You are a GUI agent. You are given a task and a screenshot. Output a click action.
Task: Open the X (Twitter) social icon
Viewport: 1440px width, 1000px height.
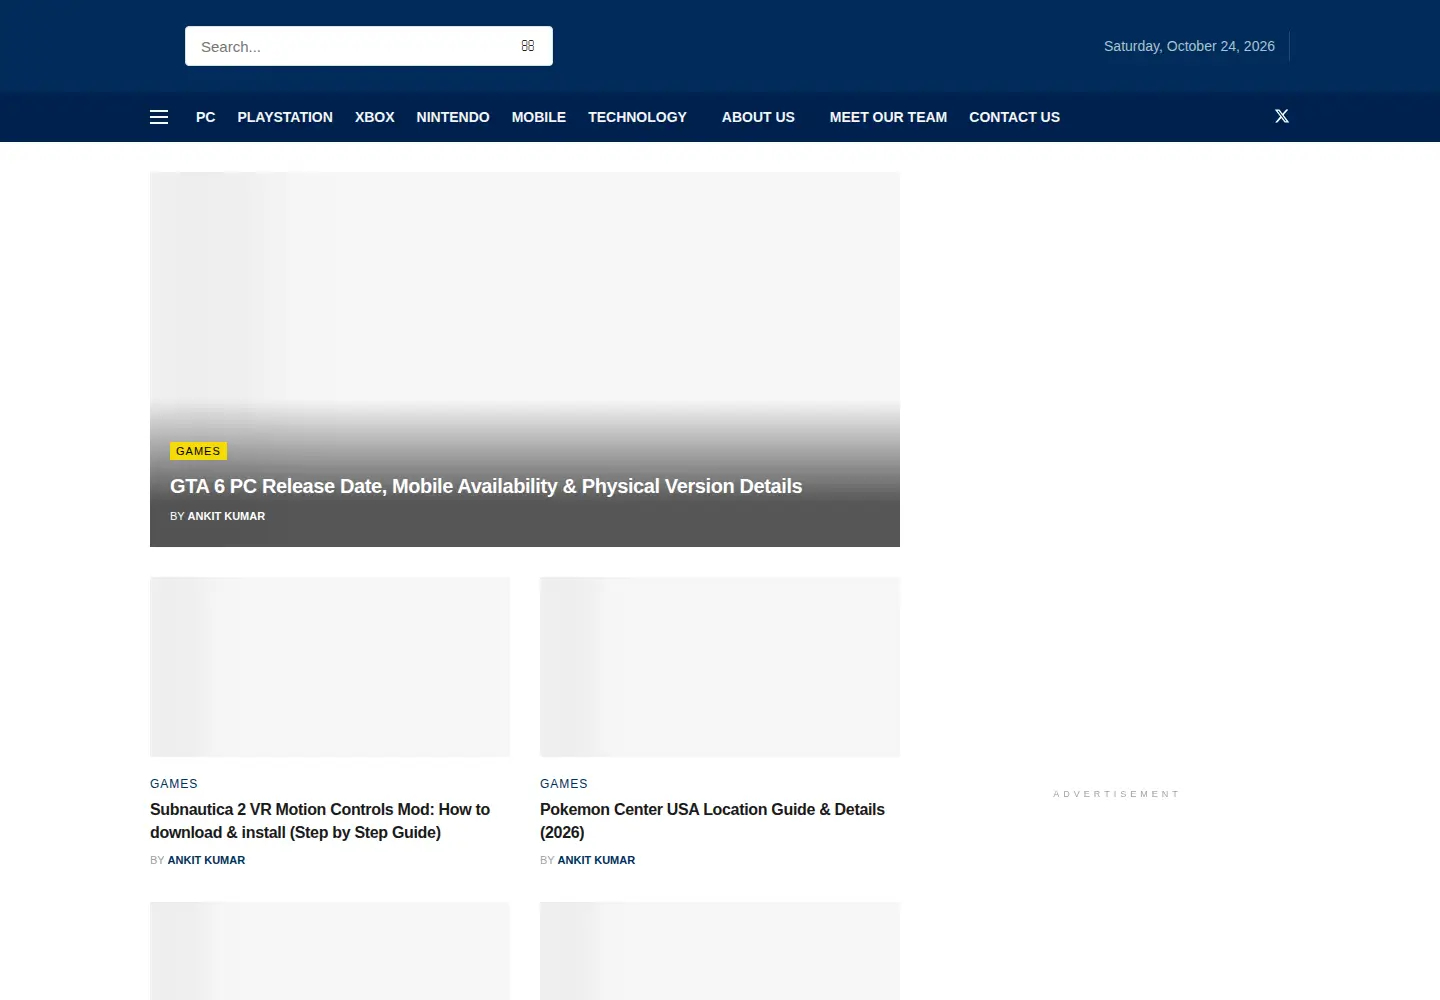click(x=1282, y=116)
